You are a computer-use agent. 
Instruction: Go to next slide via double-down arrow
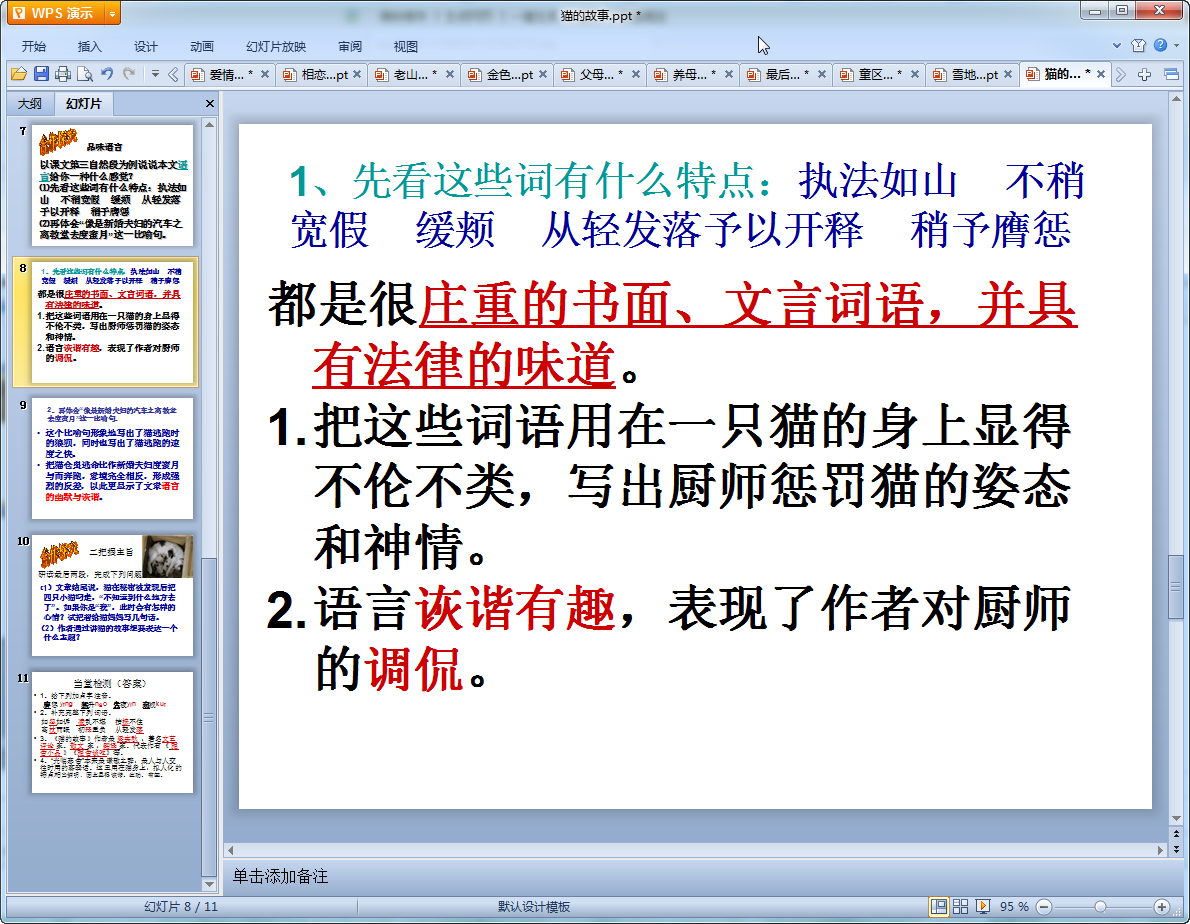[x=1176, y=849]
